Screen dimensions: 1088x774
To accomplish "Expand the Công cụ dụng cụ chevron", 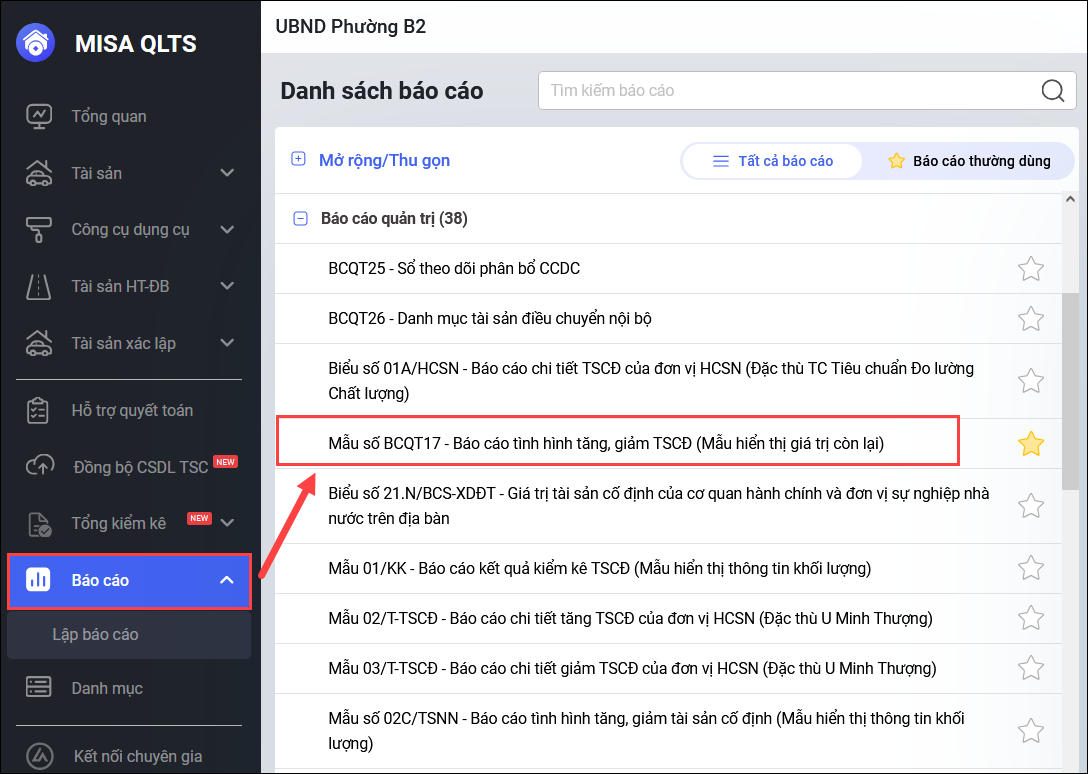I will (227, 230).
